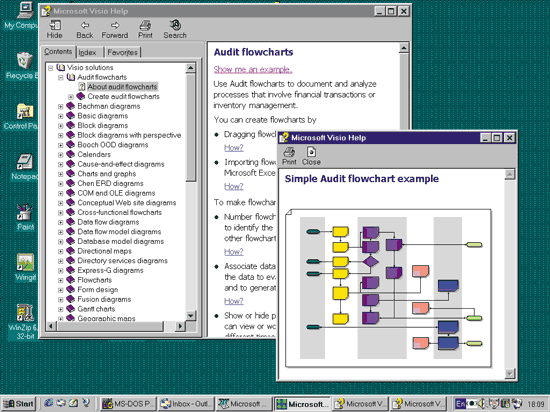Viewport: 550px width, 412px height.
Task: Click the Start button
Action: [x=19, y=404]
